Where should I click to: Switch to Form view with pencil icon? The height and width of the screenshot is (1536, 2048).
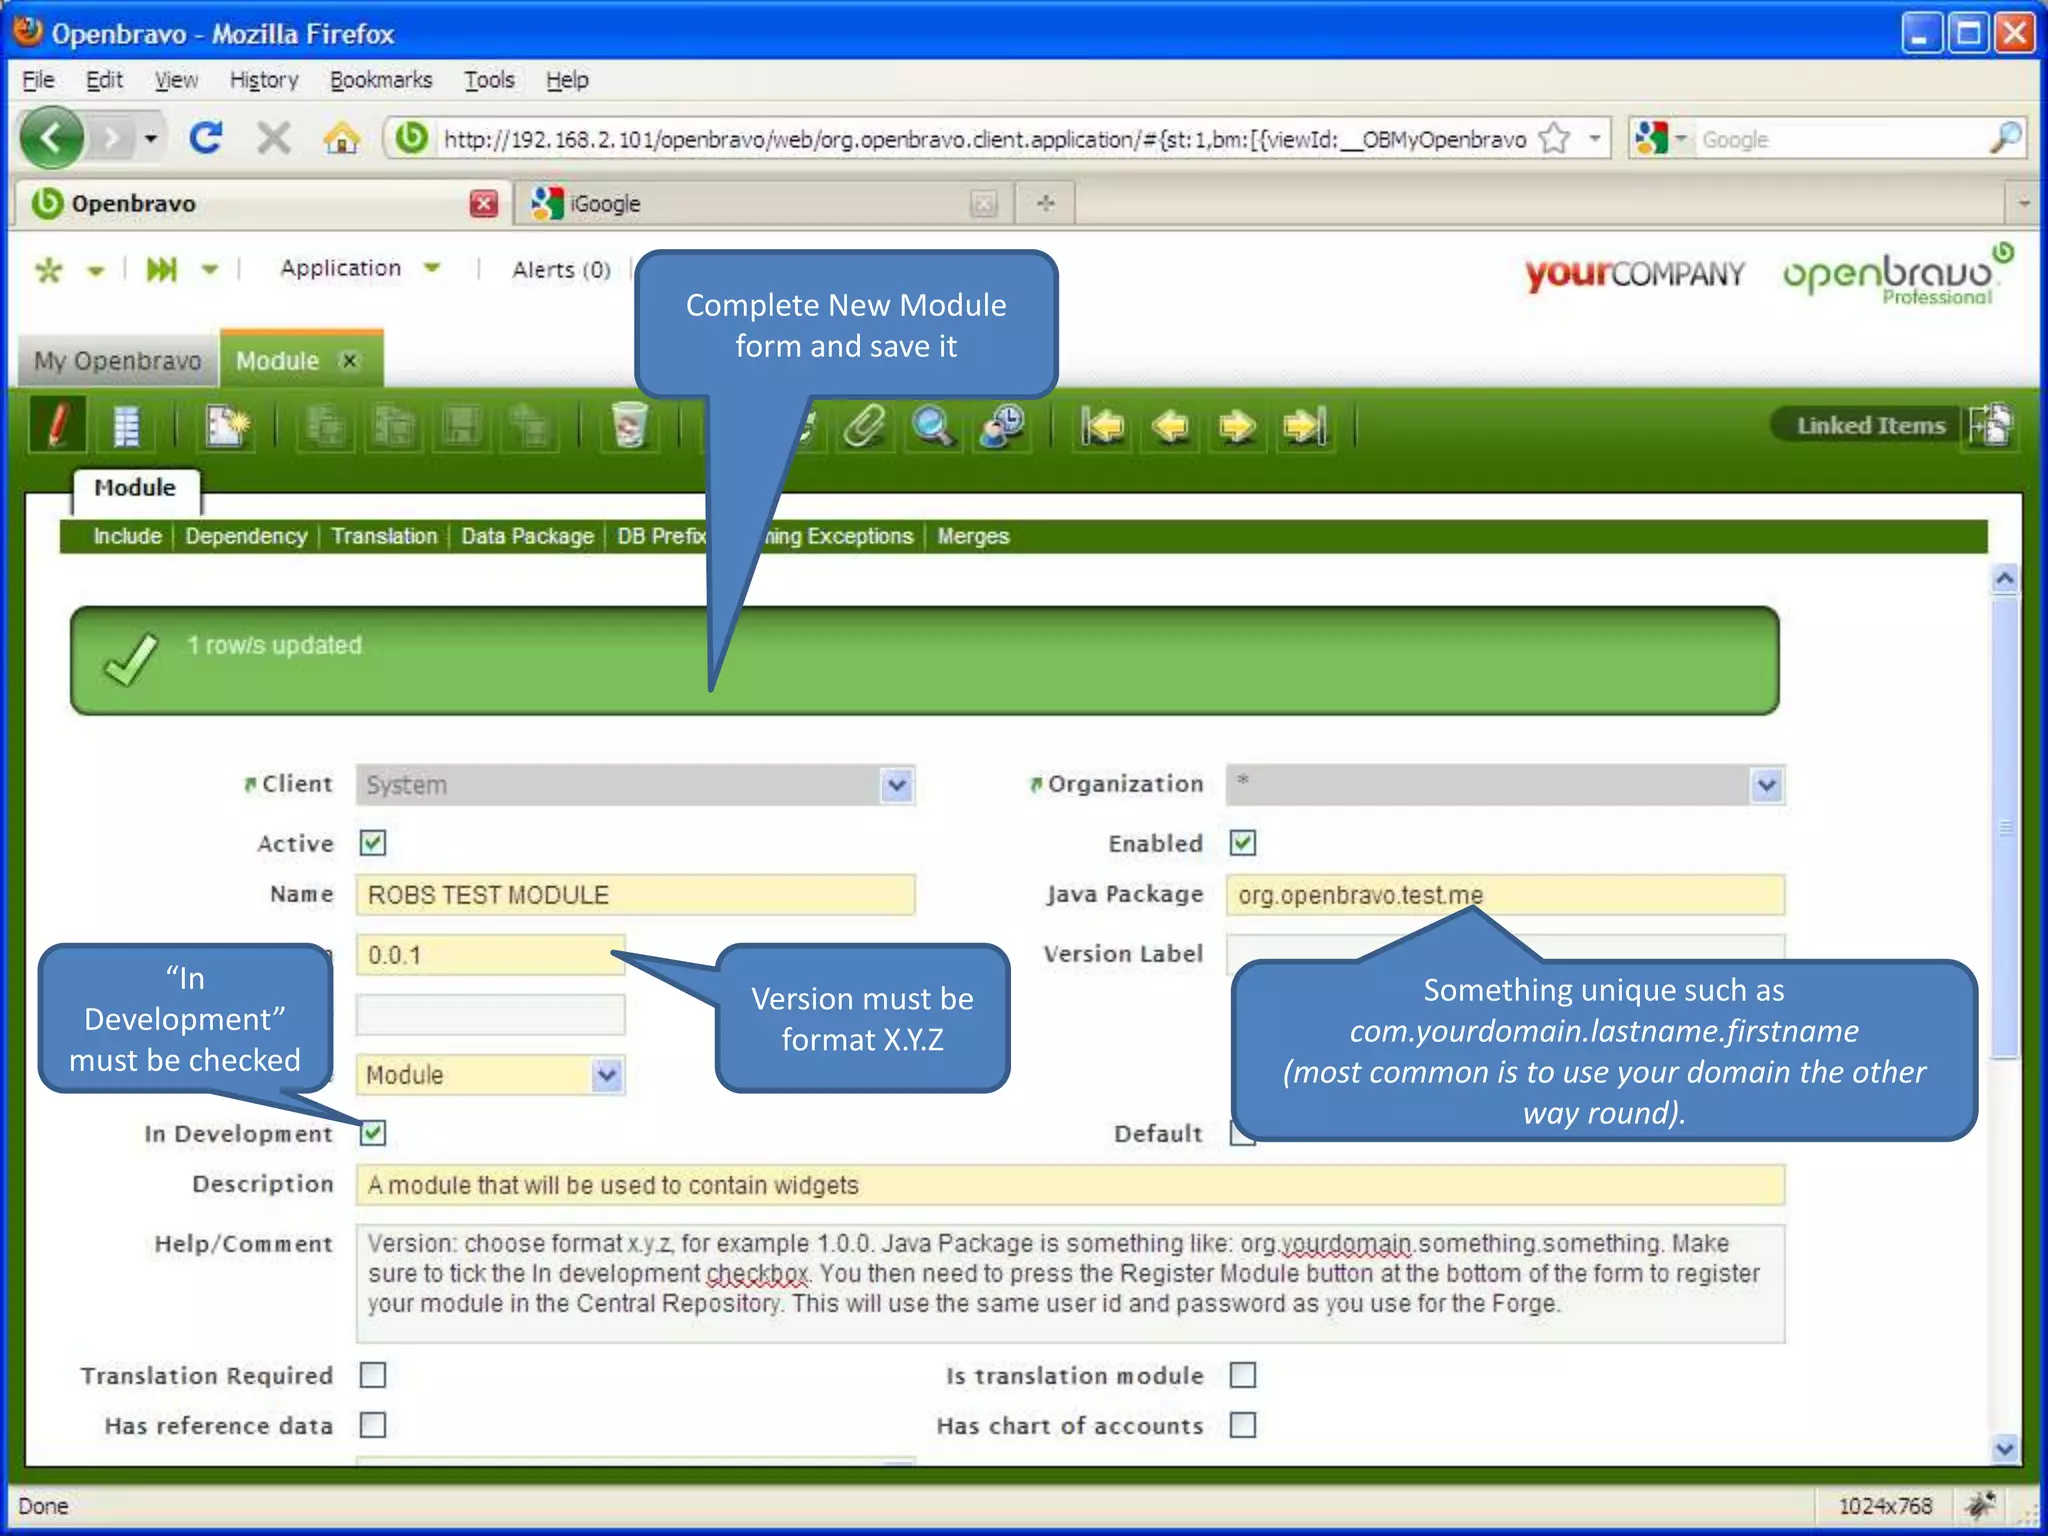pos(58,425)
